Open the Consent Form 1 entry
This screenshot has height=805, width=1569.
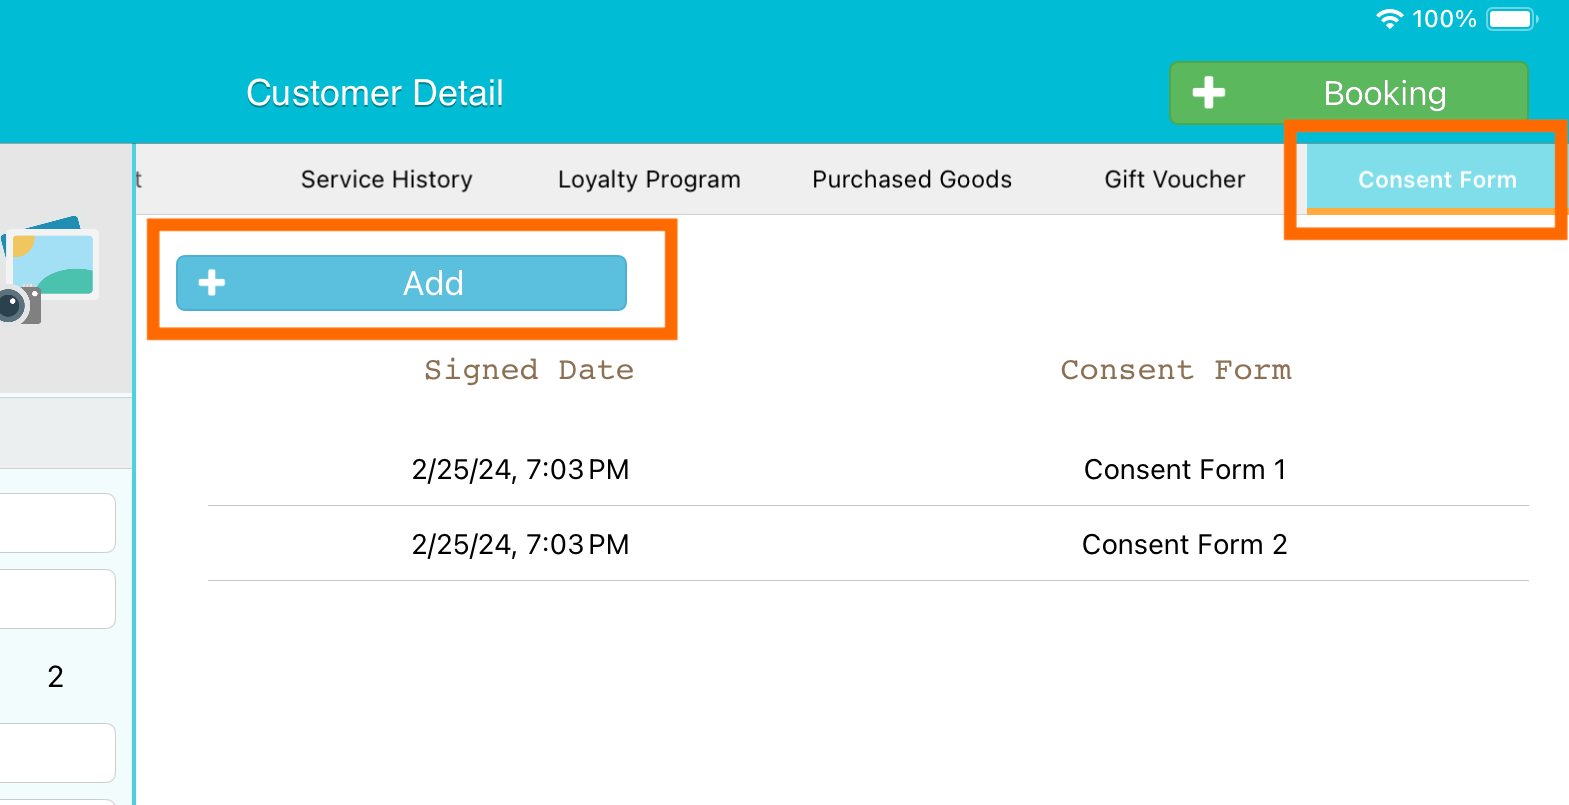1185,469
